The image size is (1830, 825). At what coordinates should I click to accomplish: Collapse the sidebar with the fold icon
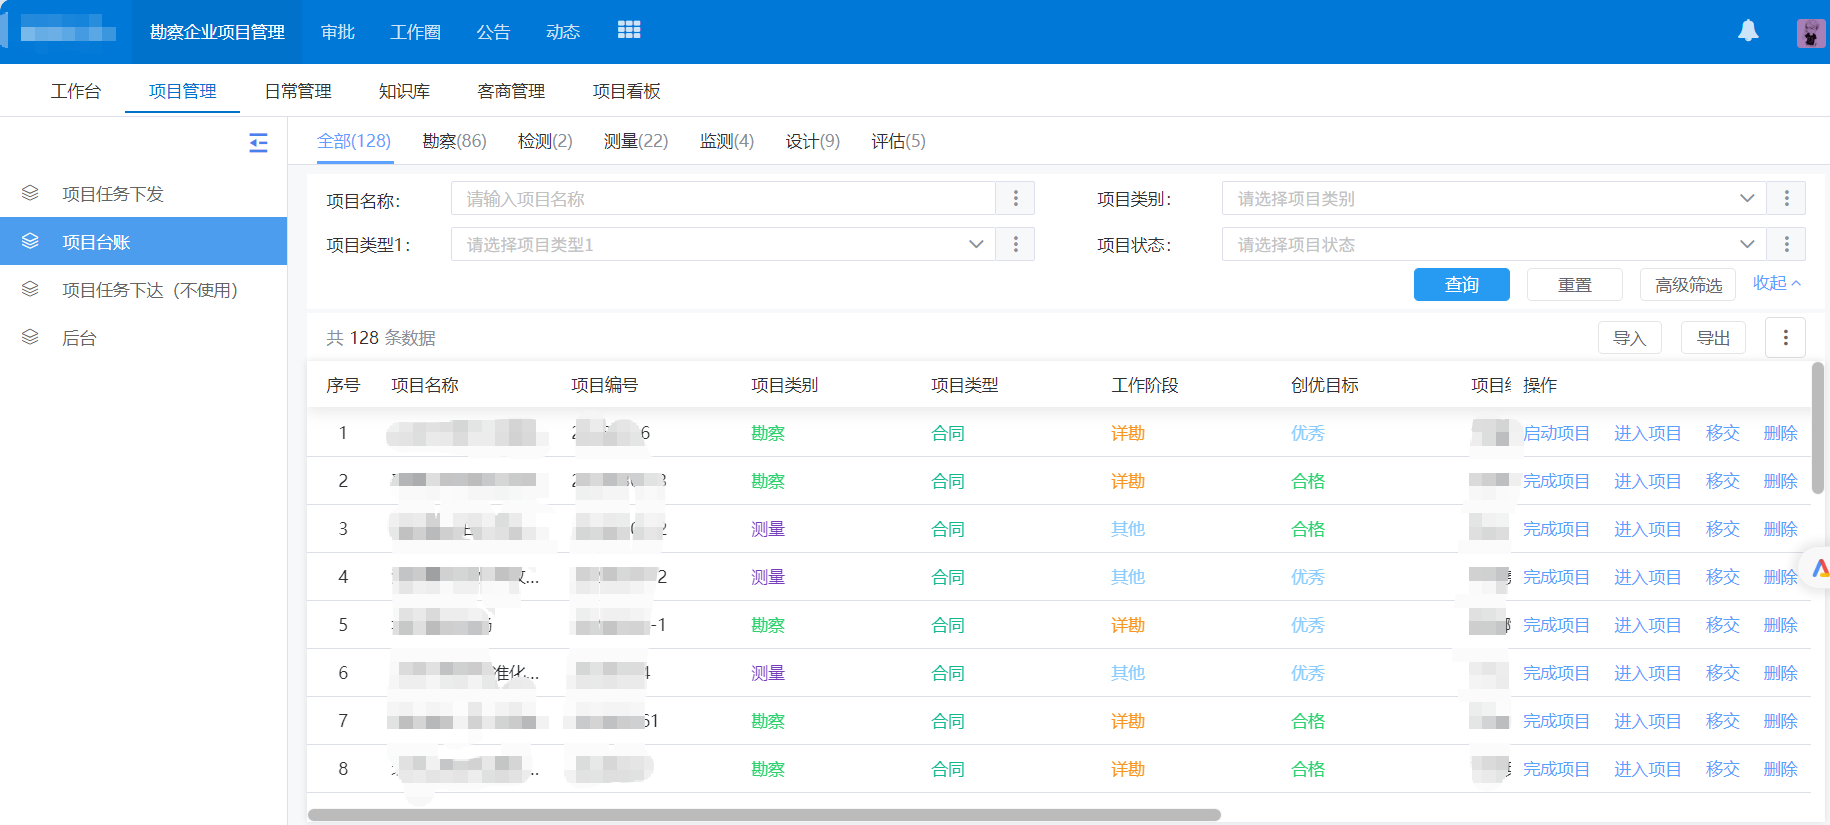[258, 143]
